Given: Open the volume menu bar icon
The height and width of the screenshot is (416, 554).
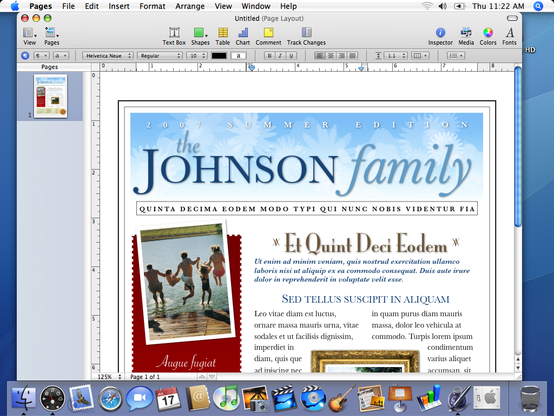Looking at the screenshot, I should tap(442, 6).
